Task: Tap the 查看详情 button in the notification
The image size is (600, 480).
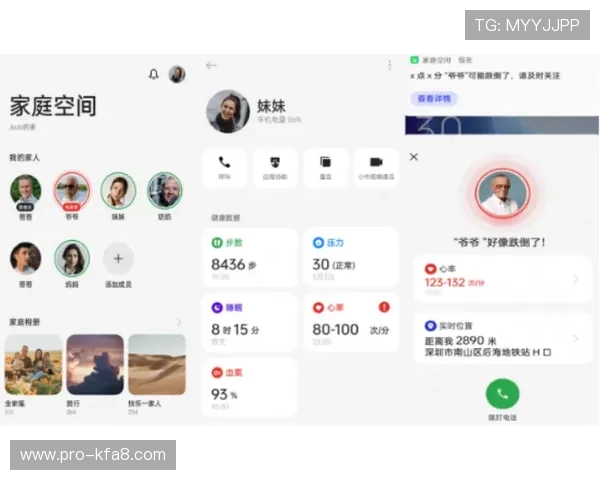Action: (x=434, y=99)
